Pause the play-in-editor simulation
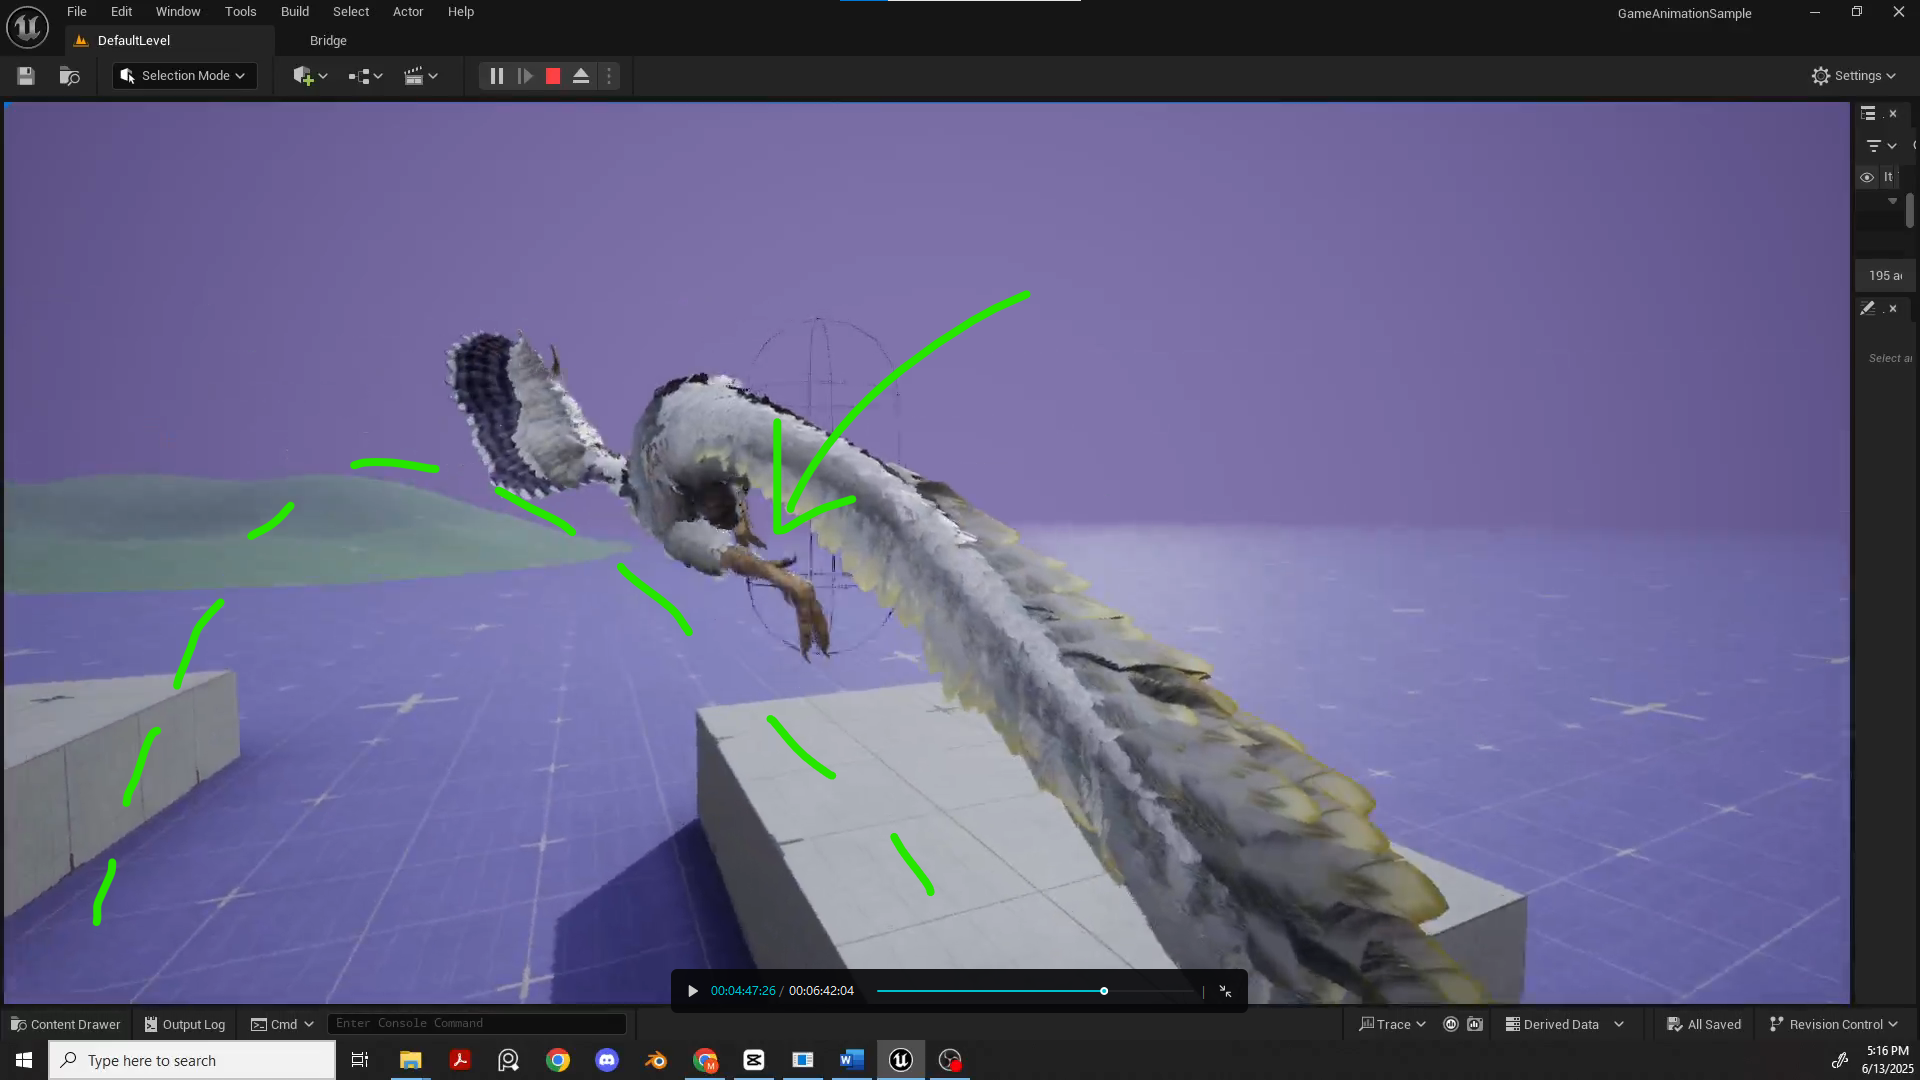Viewport: 1920px width, 1080px height. point(496,76)
